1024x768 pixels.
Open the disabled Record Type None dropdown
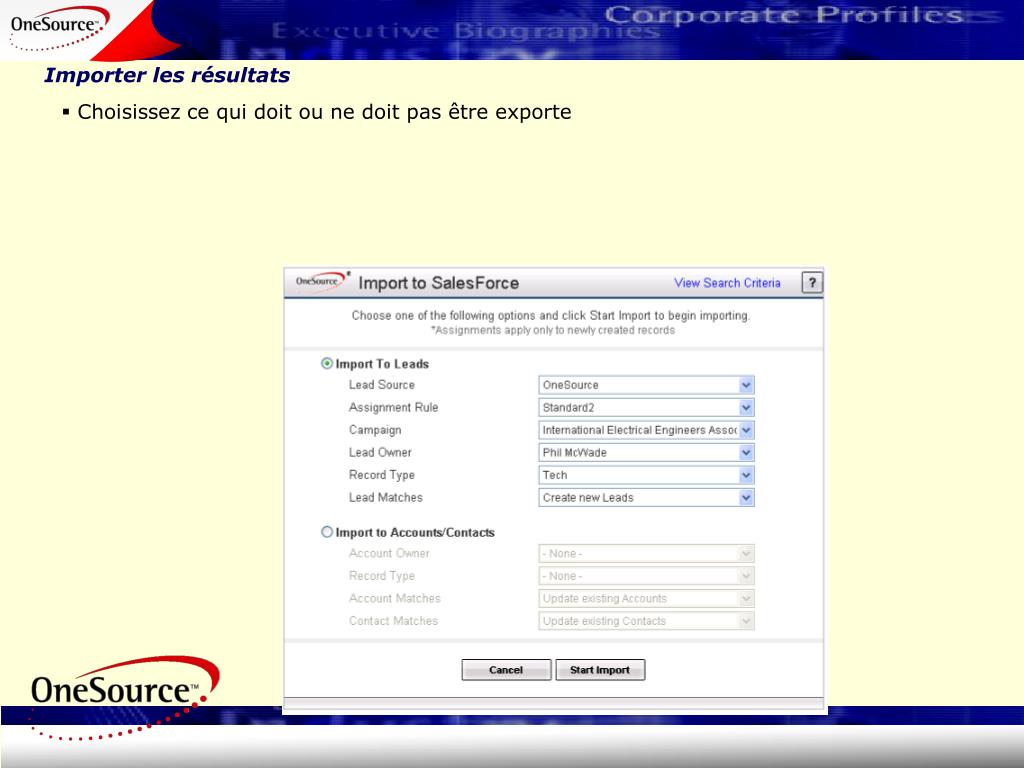646,576
